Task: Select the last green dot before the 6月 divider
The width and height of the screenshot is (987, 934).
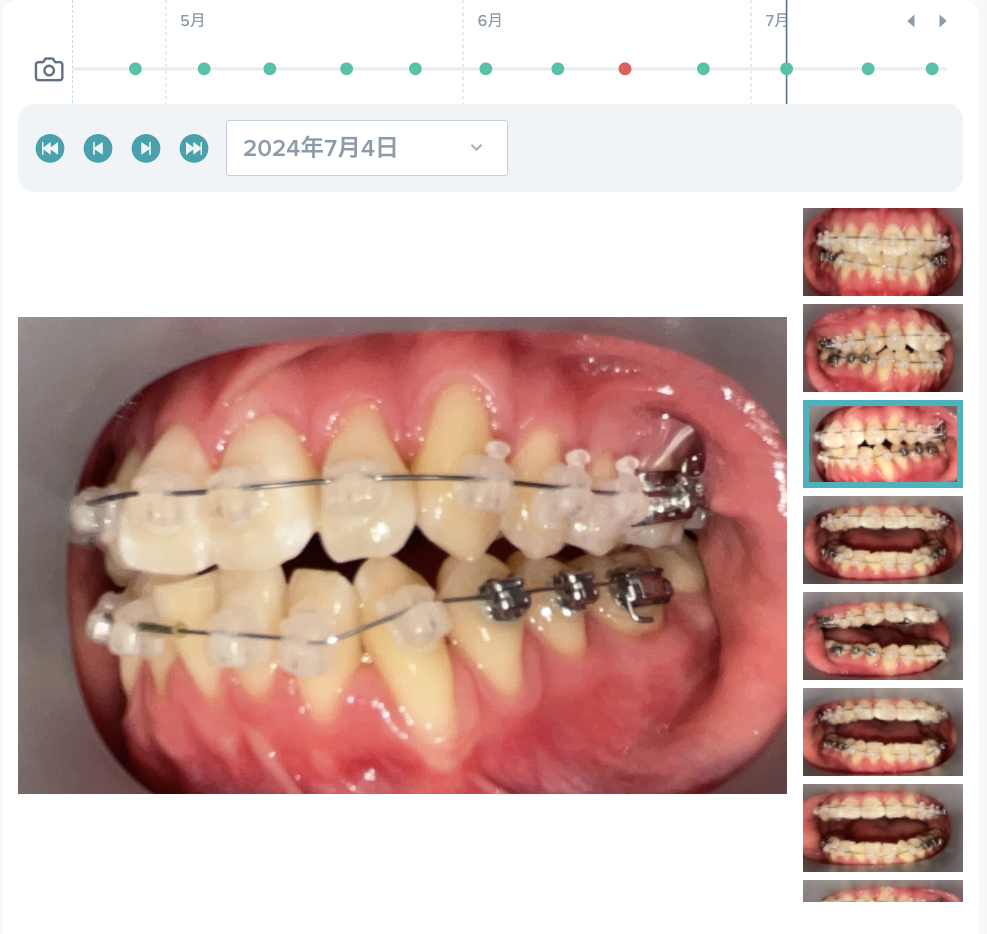Action: pyautogui.click(x=415, y=69)
